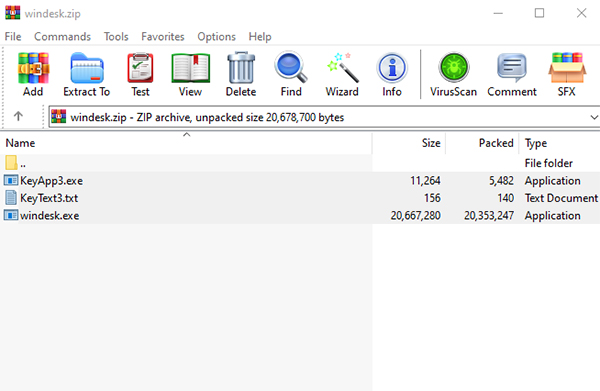Screen dimensions: 600x391
Task: Click the KeyText3.txt document icon
Action: 11,198
